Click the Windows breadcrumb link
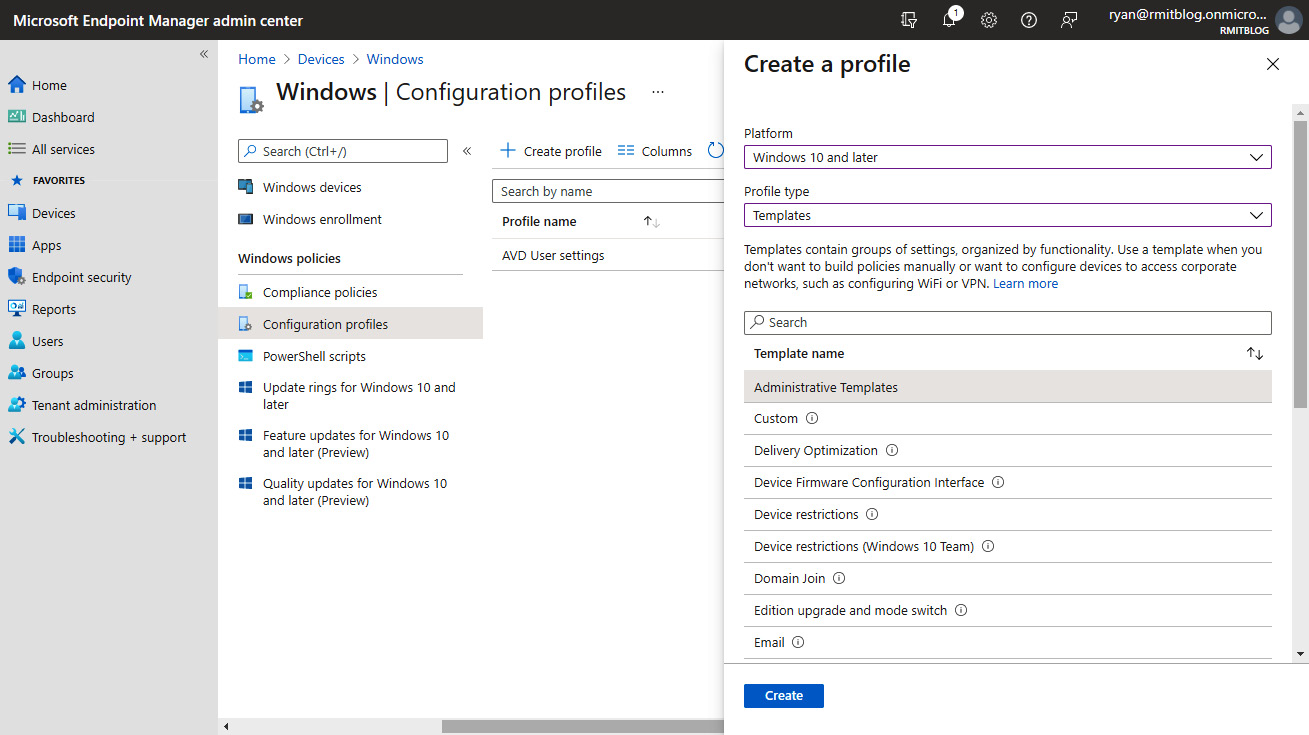 tap(395, 59)
